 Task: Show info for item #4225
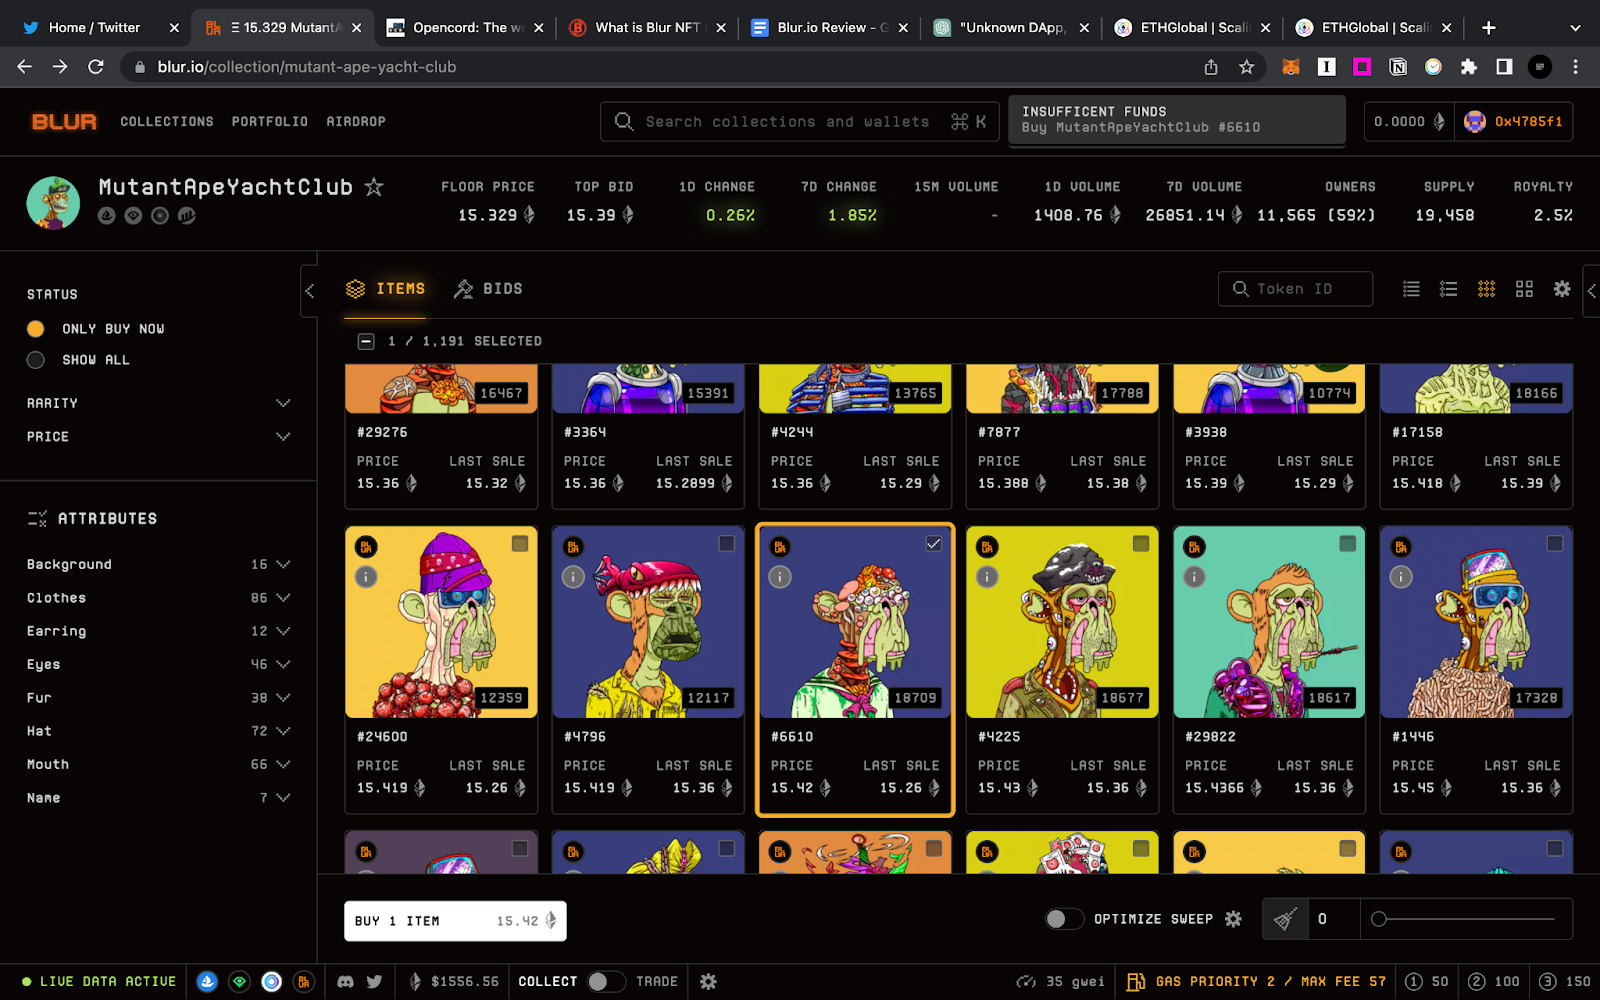[987, 577]
